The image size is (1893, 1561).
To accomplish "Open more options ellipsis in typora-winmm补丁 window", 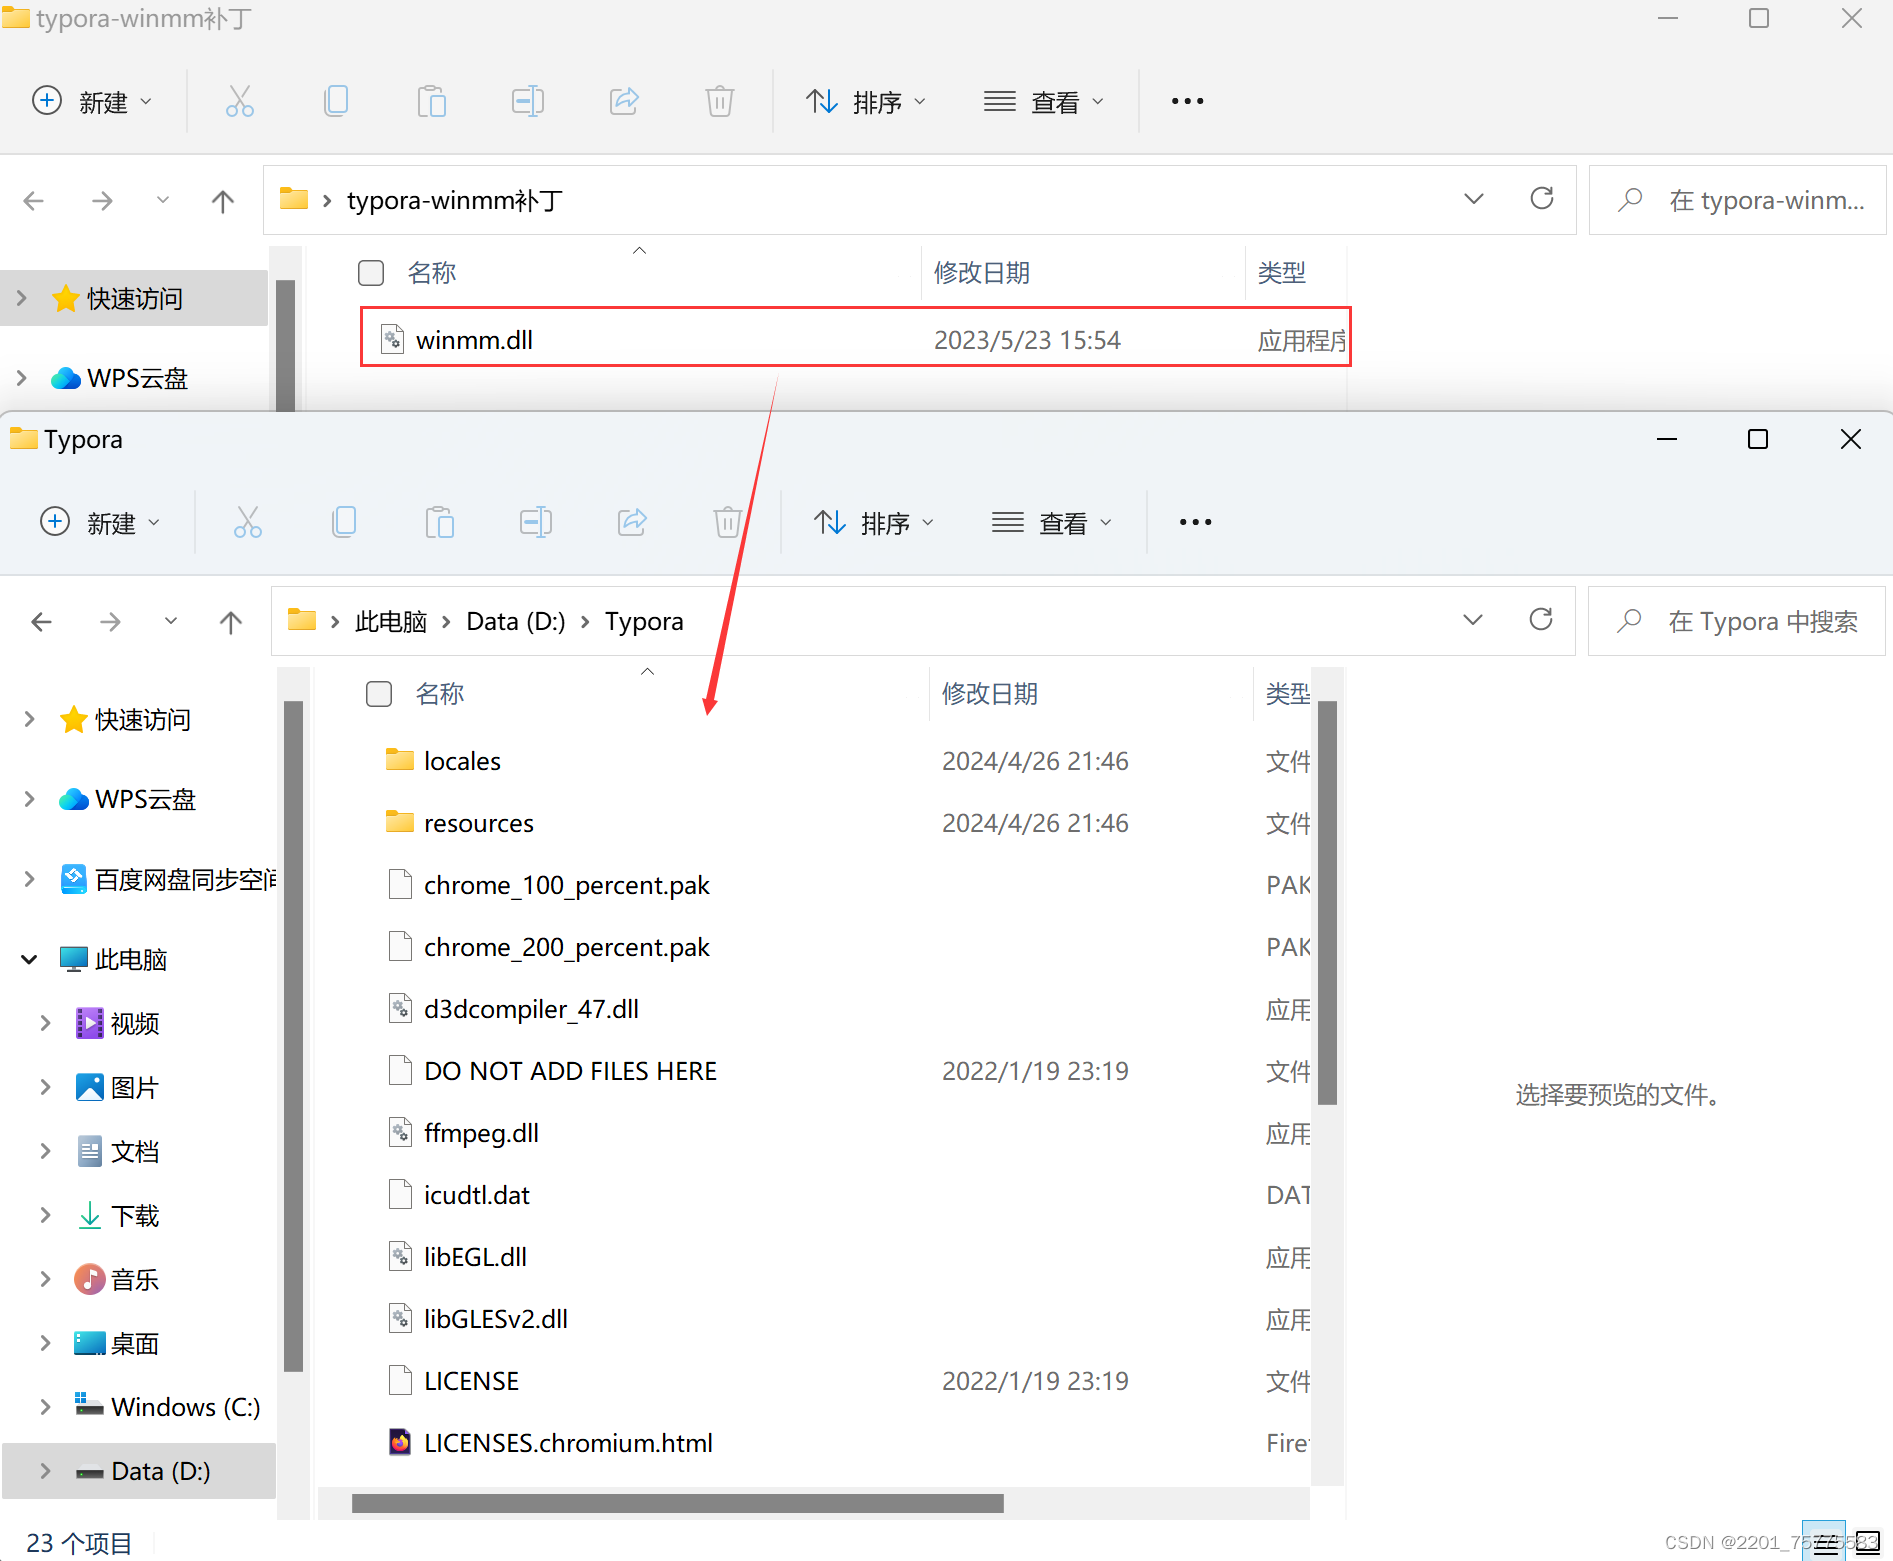I will [x=1187, y=101].
